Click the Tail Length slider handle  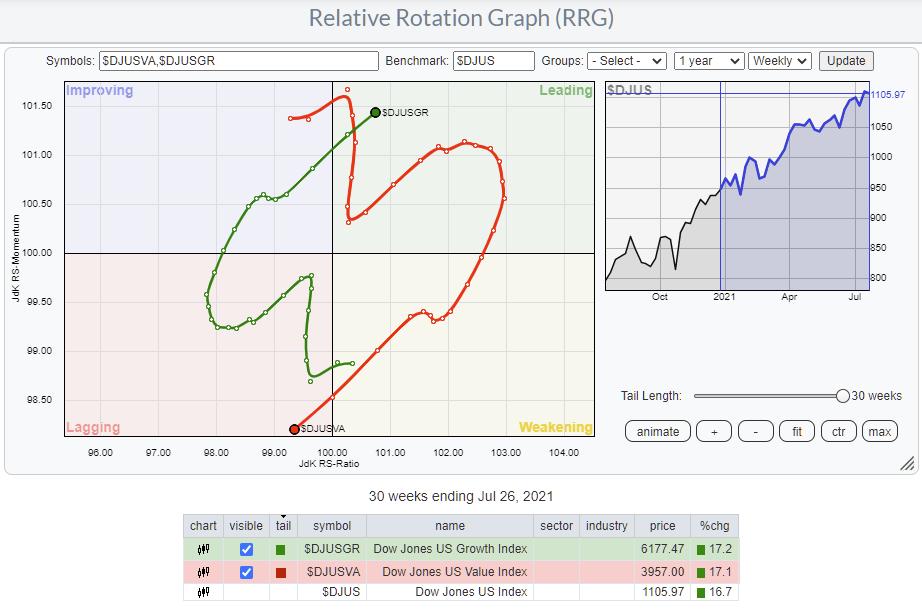pos(843,396)
